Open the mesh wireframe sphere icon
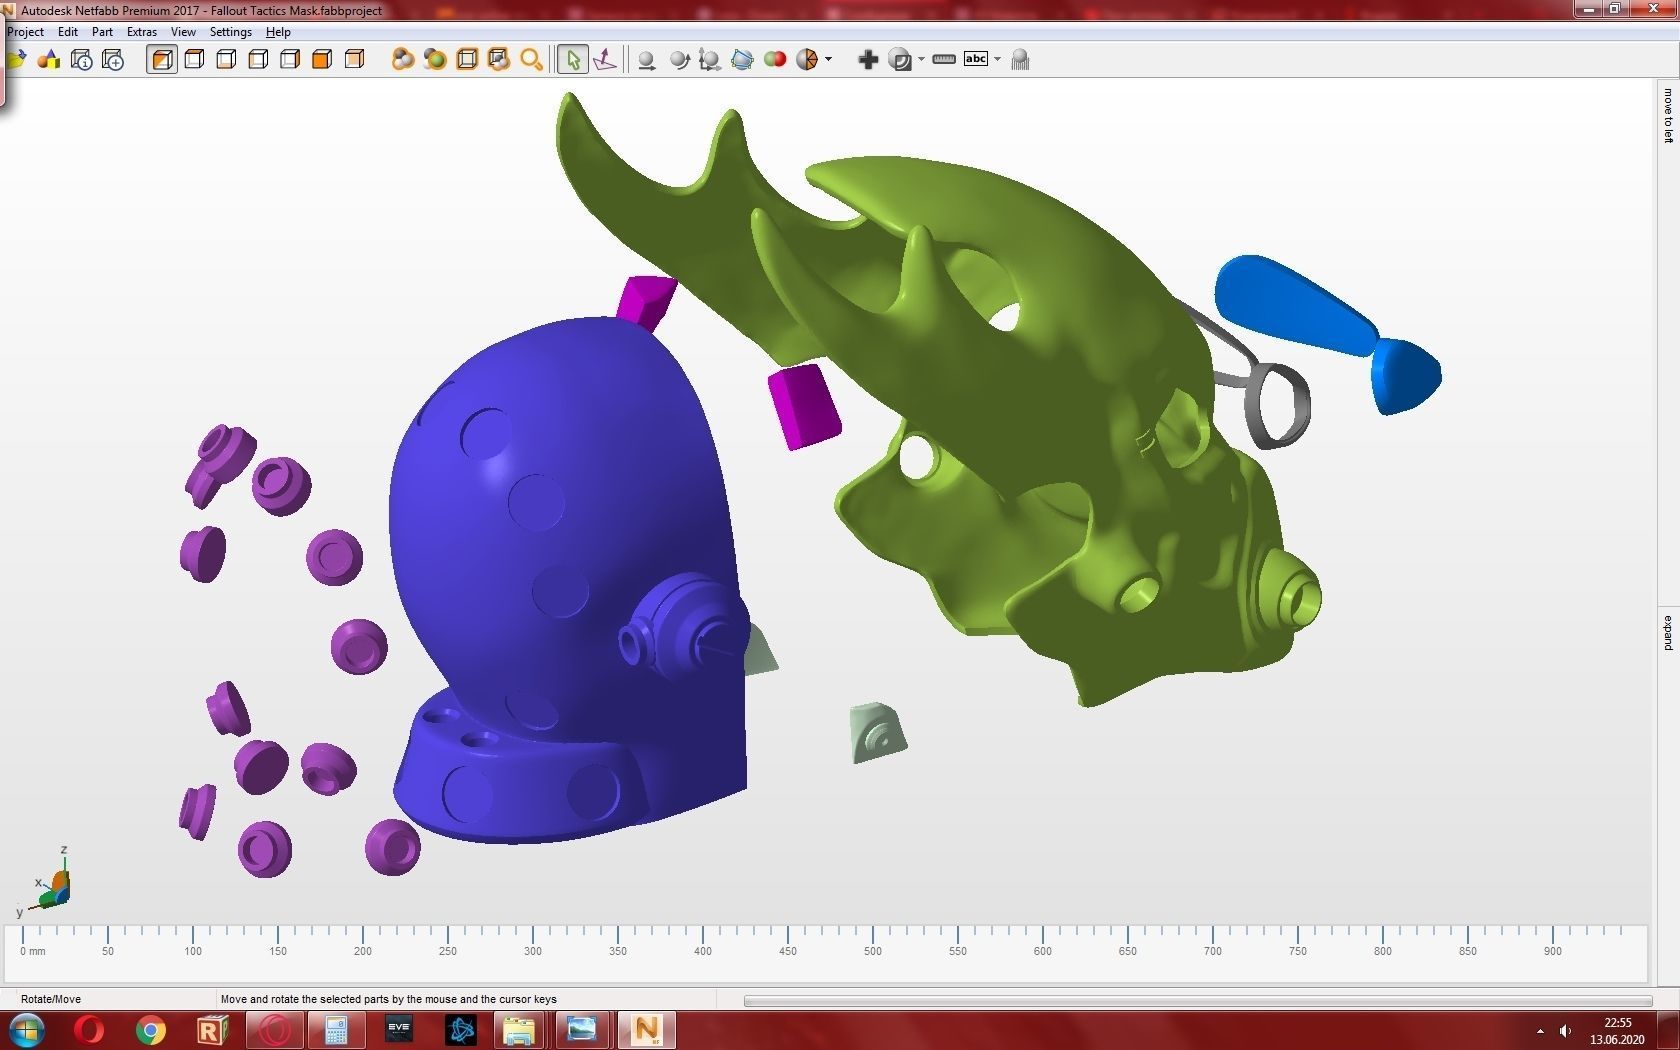The image size is (1680, 1050). [x=742, y=60]
